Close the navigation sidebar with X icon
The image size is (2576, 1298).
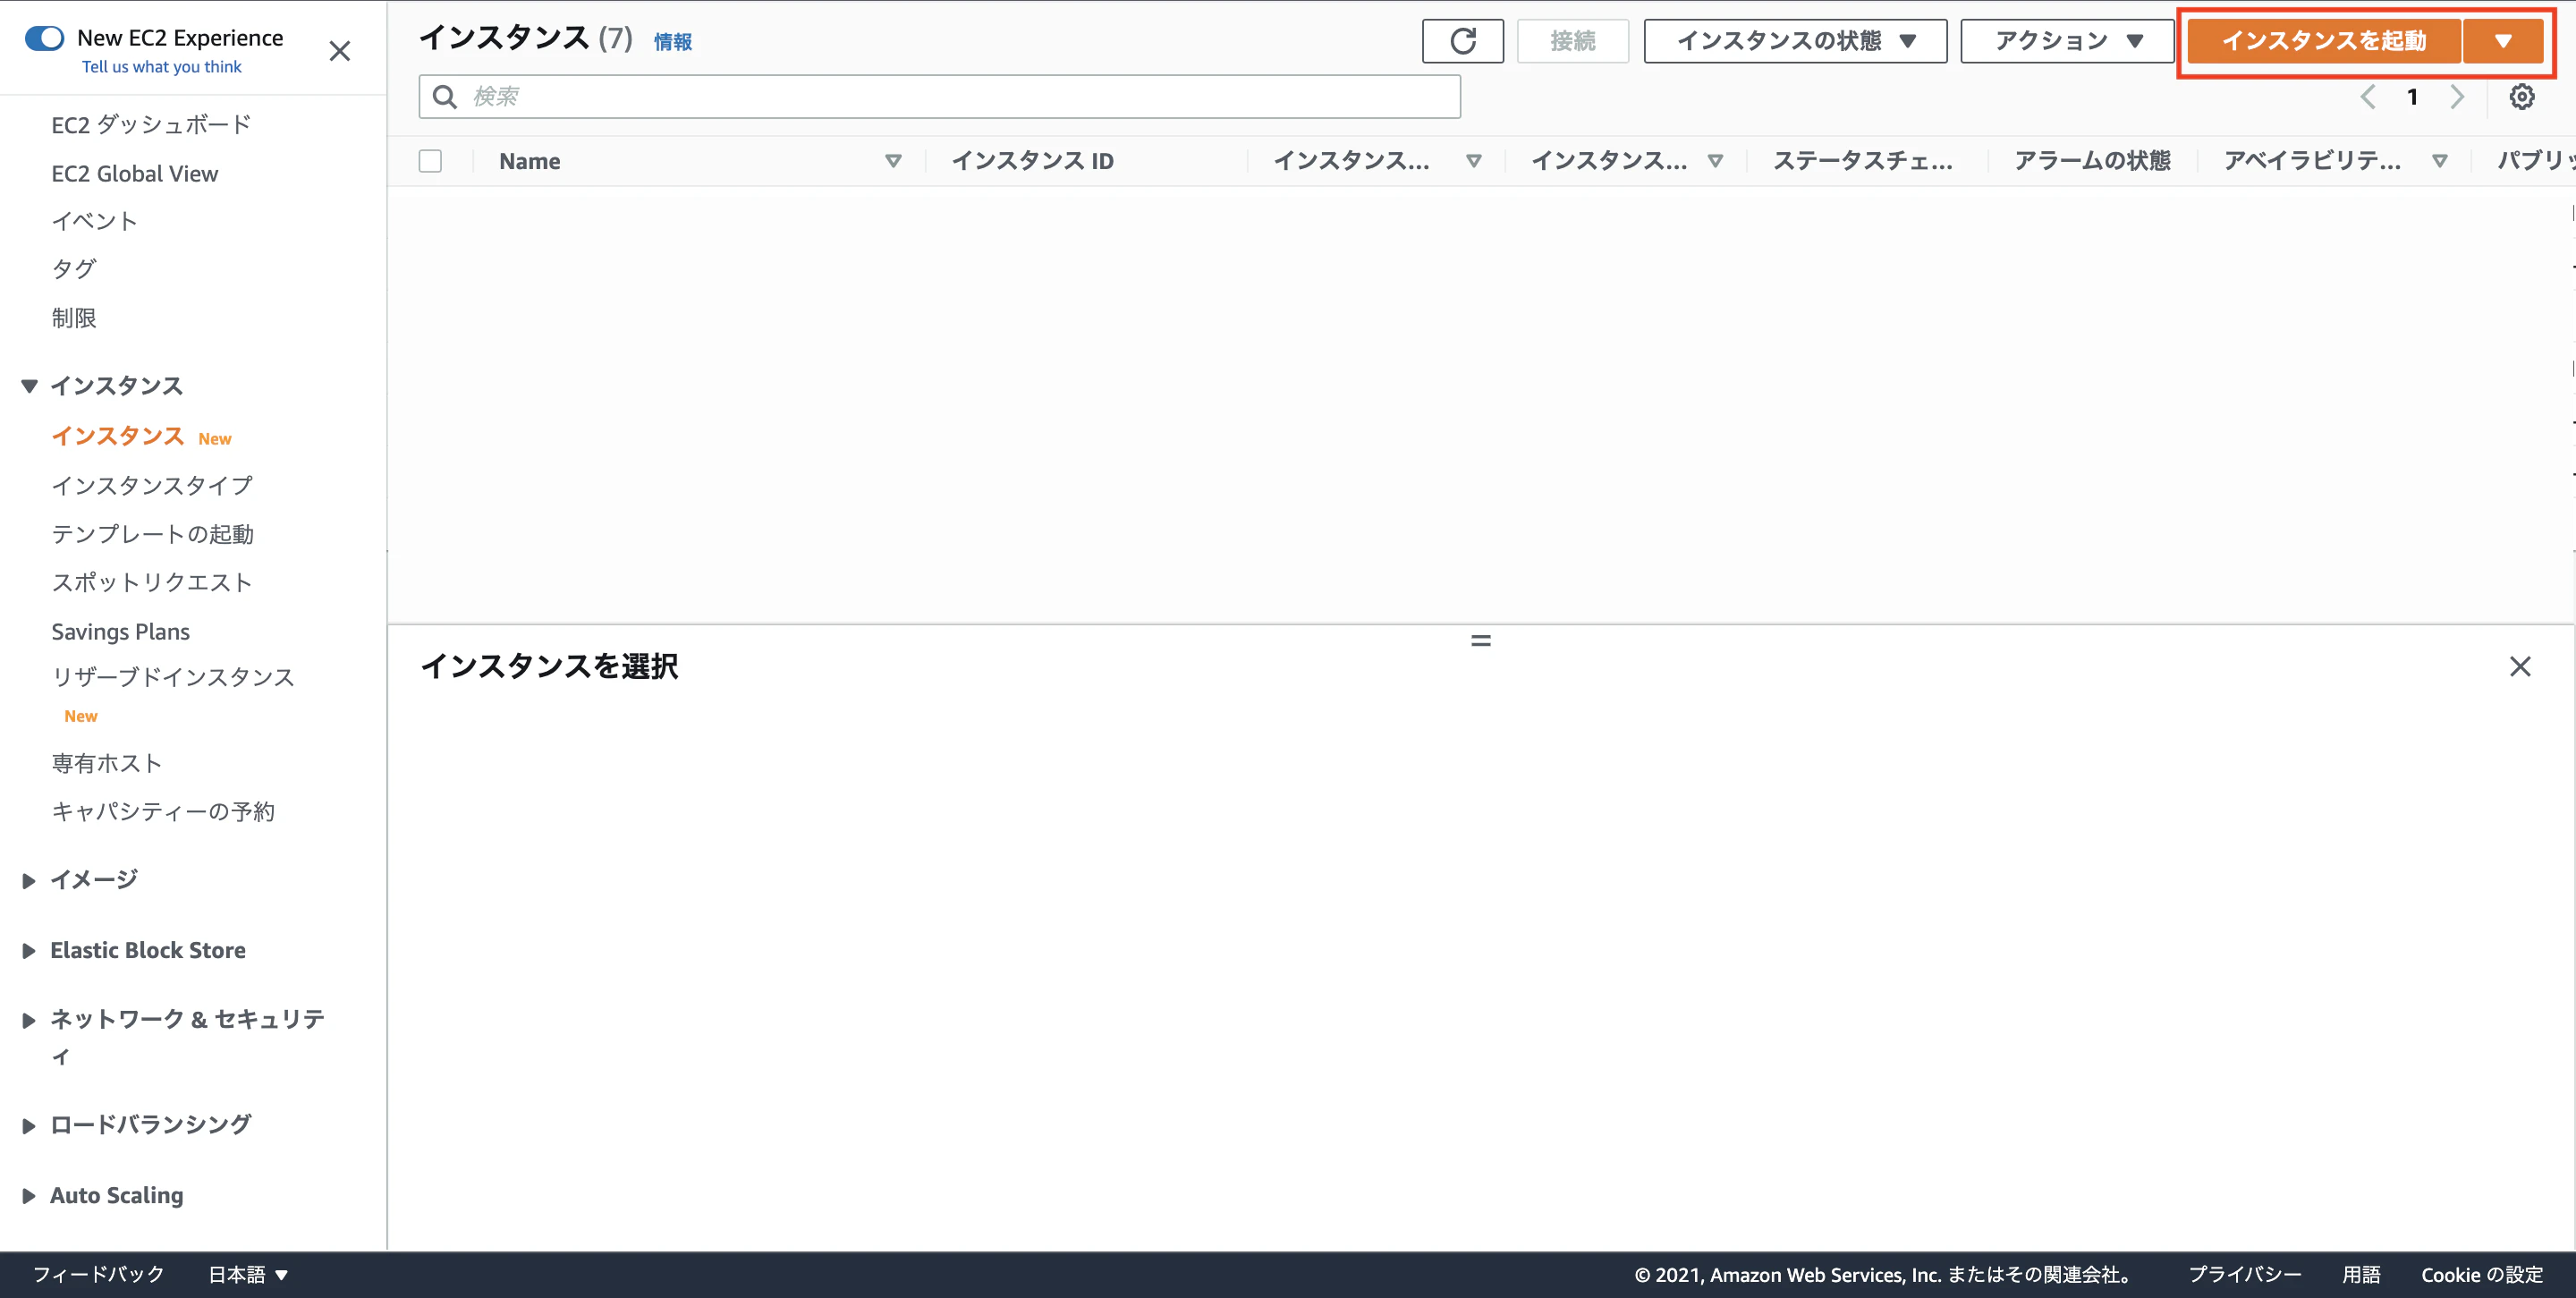pyautogui.click(x=340, y=51)
